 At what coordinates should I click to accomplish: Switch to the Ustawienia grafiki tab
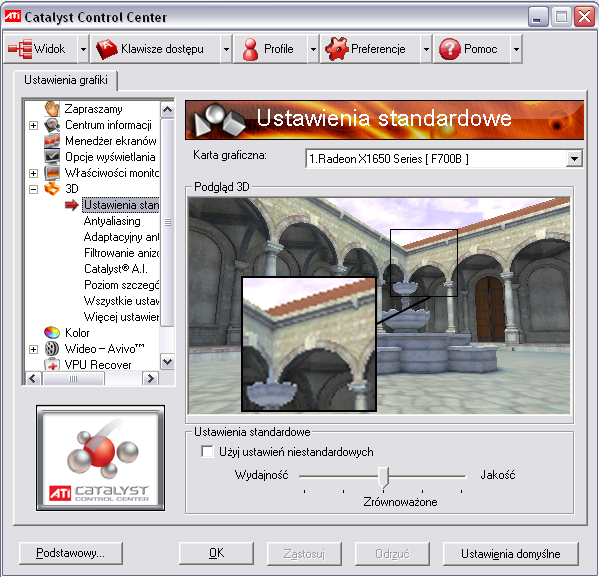[x=66, y=80]
